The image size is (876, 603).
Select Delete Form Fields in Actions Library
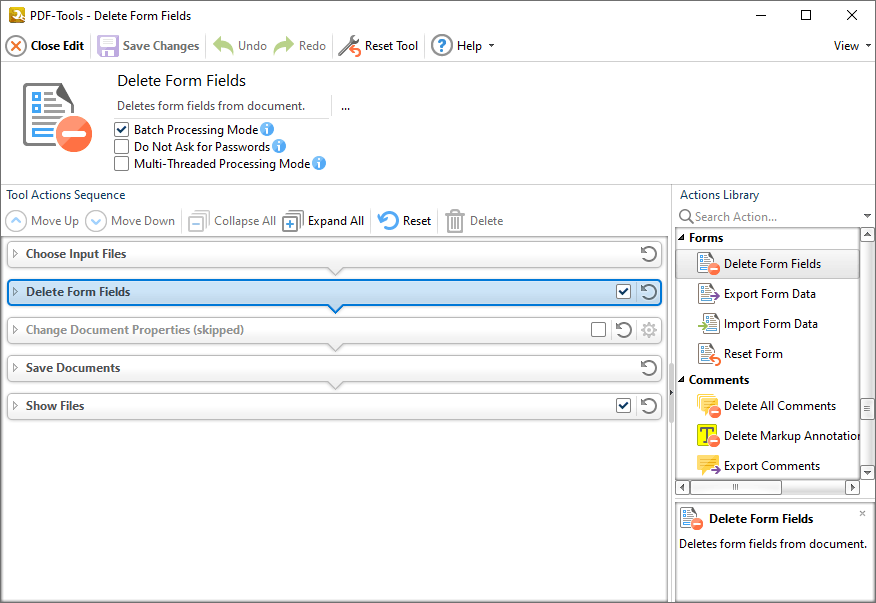[x=767, y=264]
